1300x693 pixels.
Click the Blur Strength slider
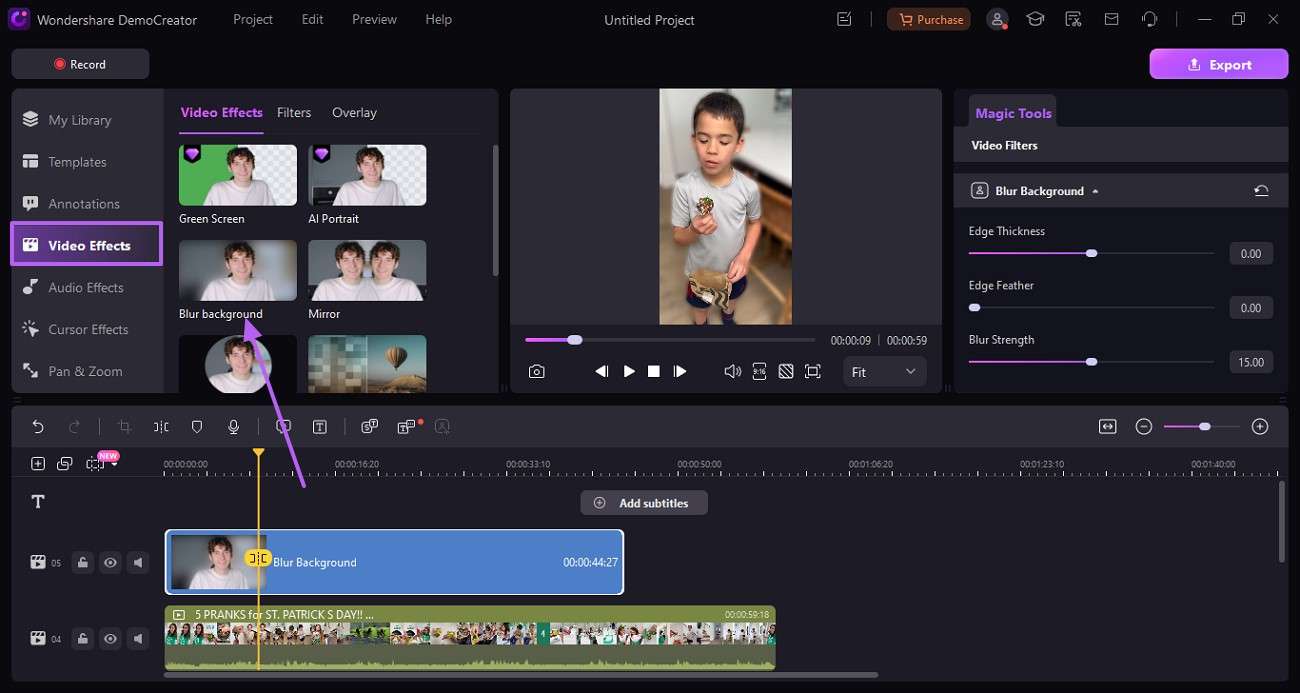pyautogui.click(x=1091, y=362)
